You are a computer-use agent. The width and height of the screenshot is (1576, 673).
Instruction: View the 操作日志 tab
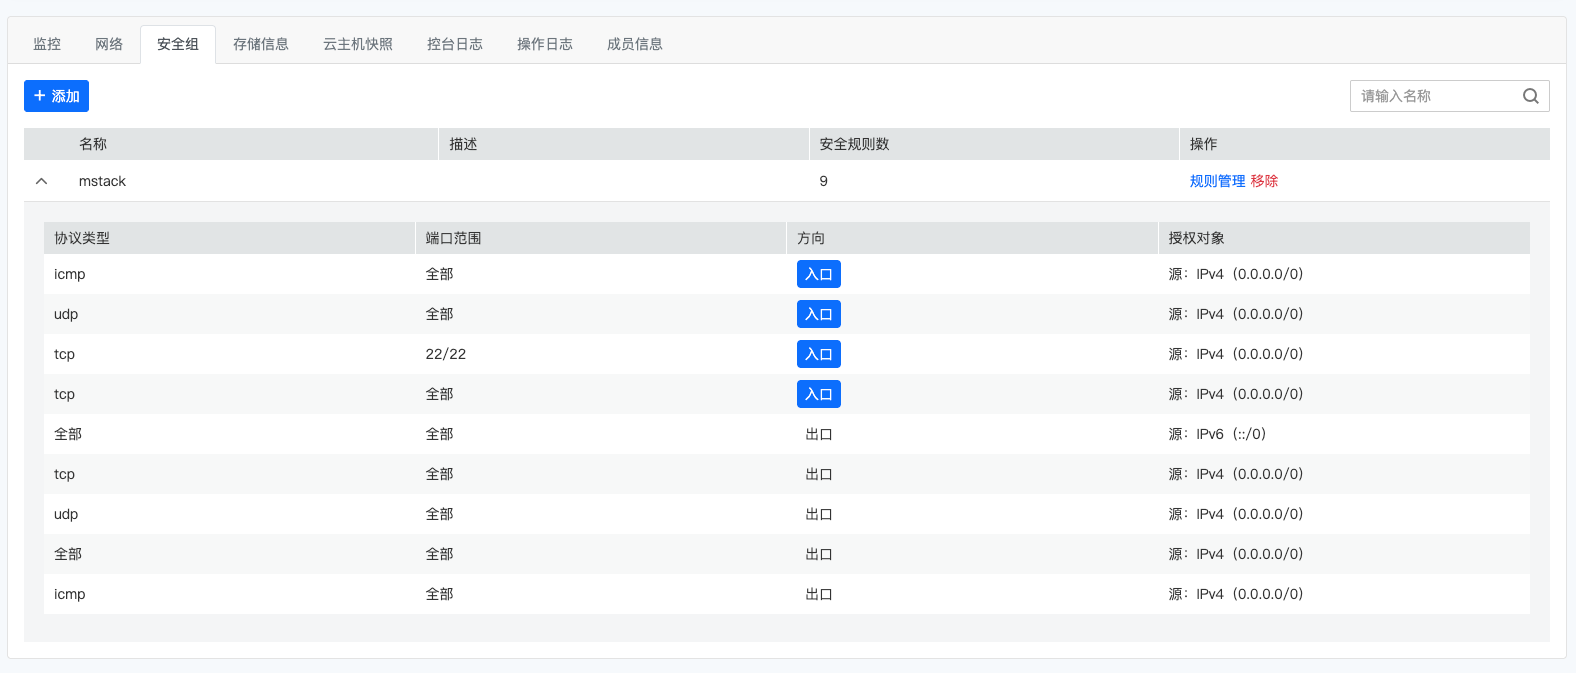pos(545,44)
